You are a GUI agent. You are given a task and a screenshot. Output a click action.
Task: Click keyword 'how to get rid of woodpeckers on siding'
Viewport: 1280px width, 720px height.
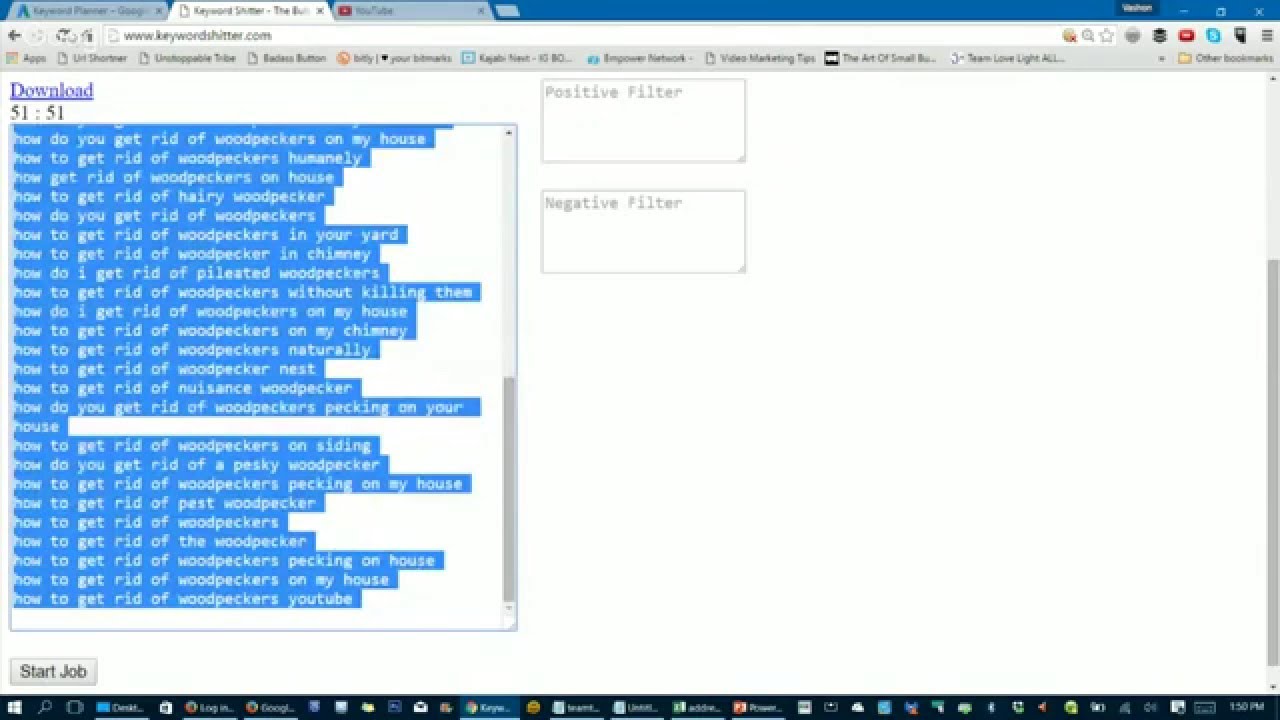pos(192,446)
